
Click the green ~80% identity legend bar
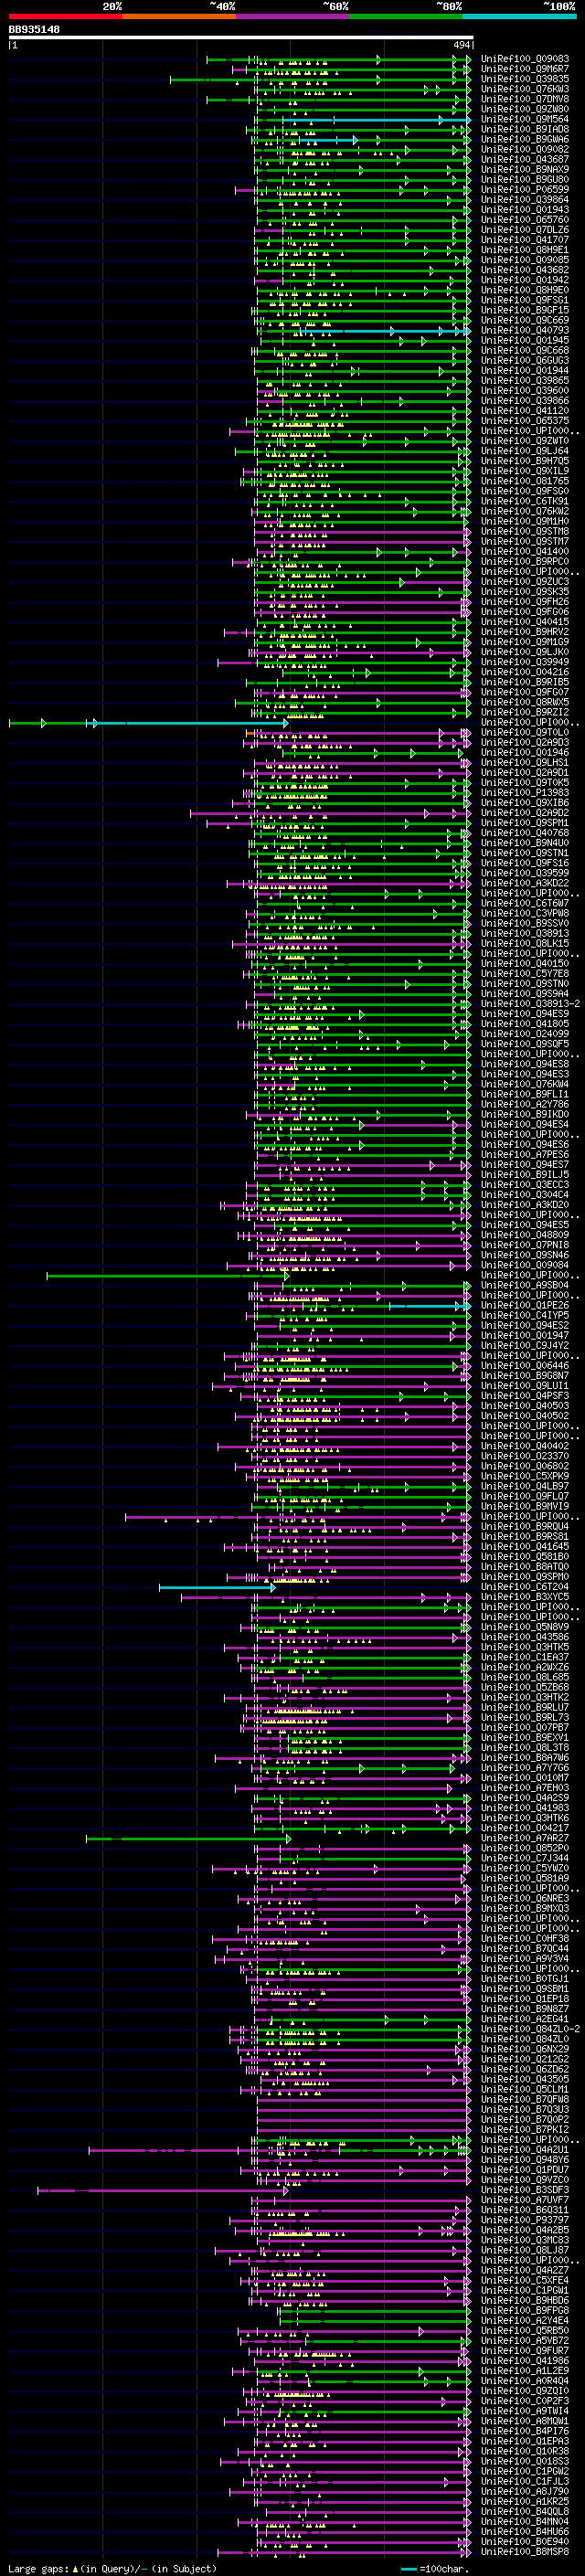coord(406,16)
